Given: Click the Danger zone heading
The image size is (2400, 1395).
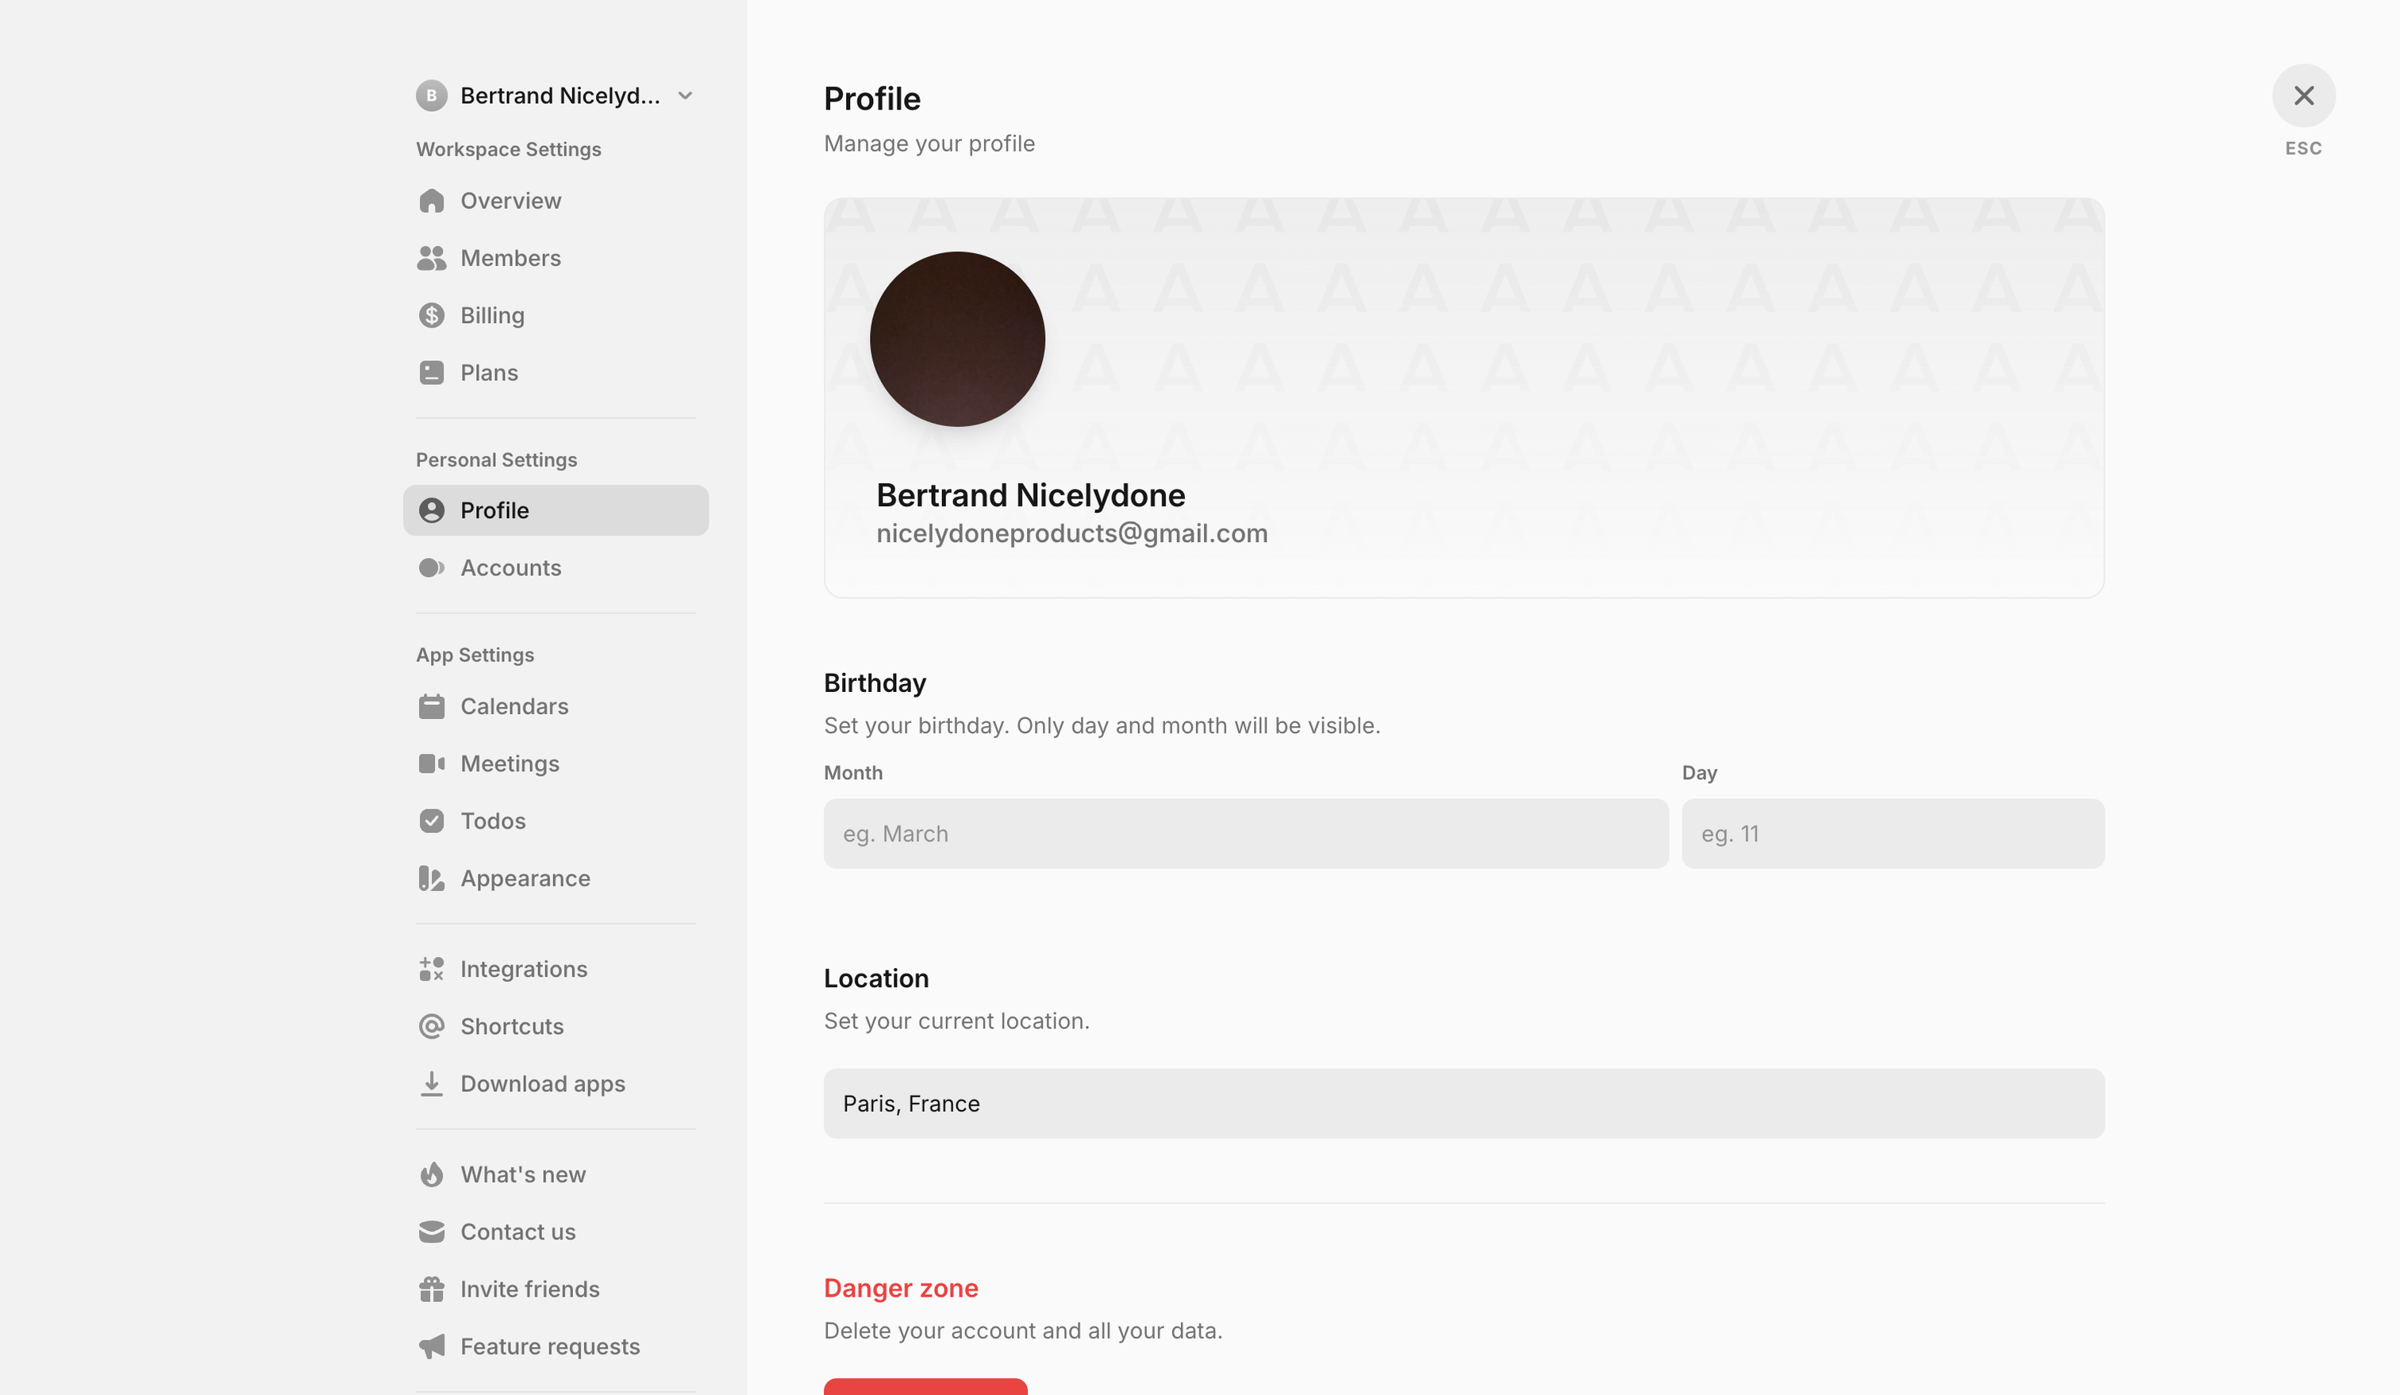Looking at the screenshot, I should click(900, 1288).
